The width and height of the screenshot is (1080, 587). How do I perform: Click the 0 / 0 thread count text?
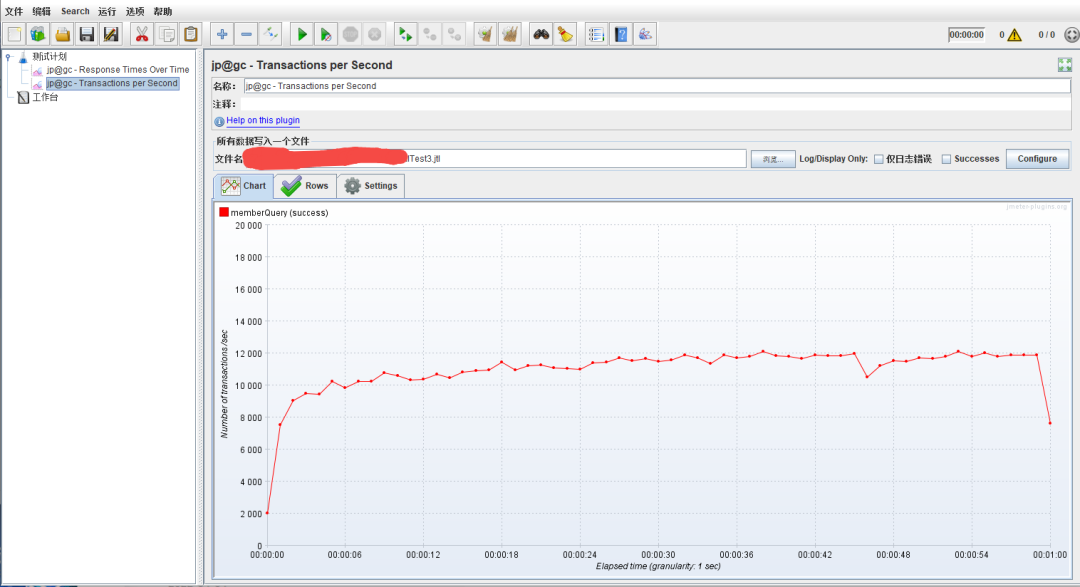pyautogui.click(x=1046, y=34)
